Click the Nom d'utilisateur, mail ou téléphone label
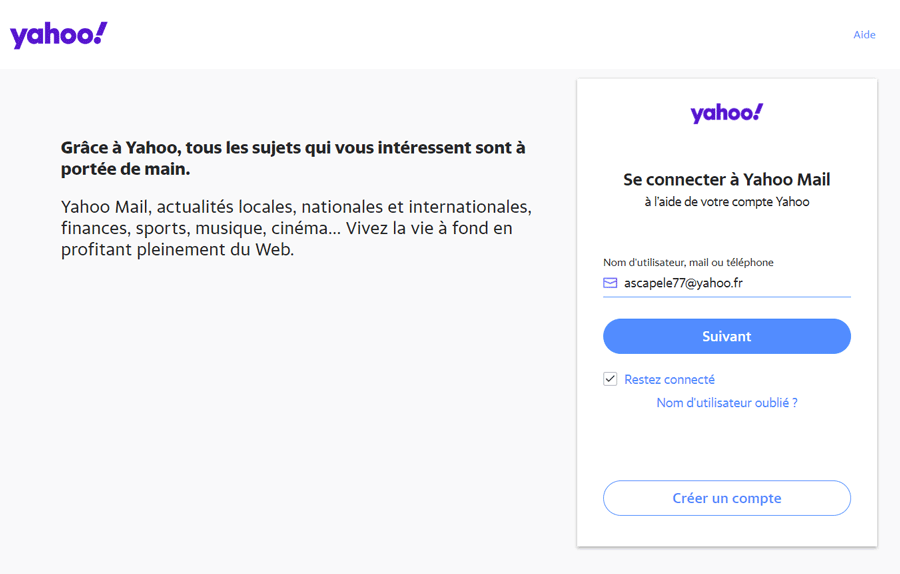Viewport: 900px width, 574px height. click(x=688, y=262)
